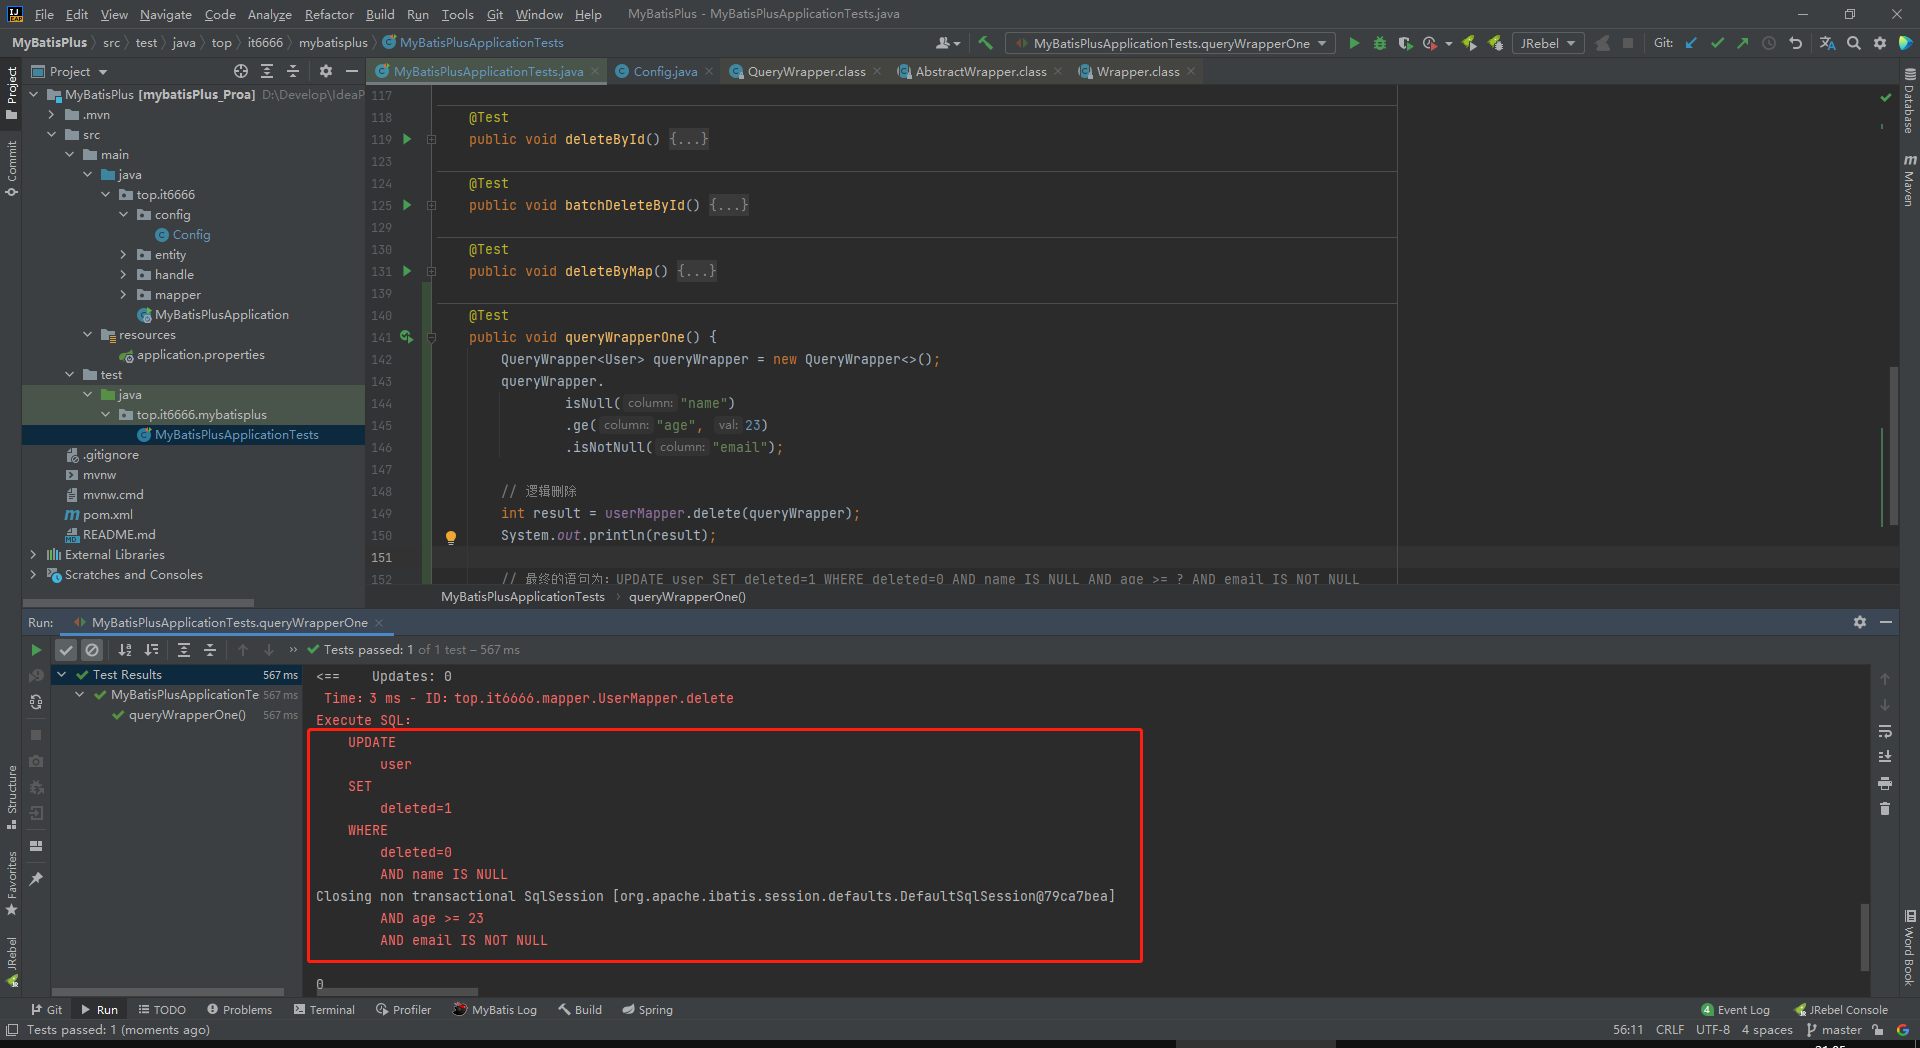Open the Refactor menu
The width and height of the screenshot is (1920, 1048).
(x=329, y=14)
